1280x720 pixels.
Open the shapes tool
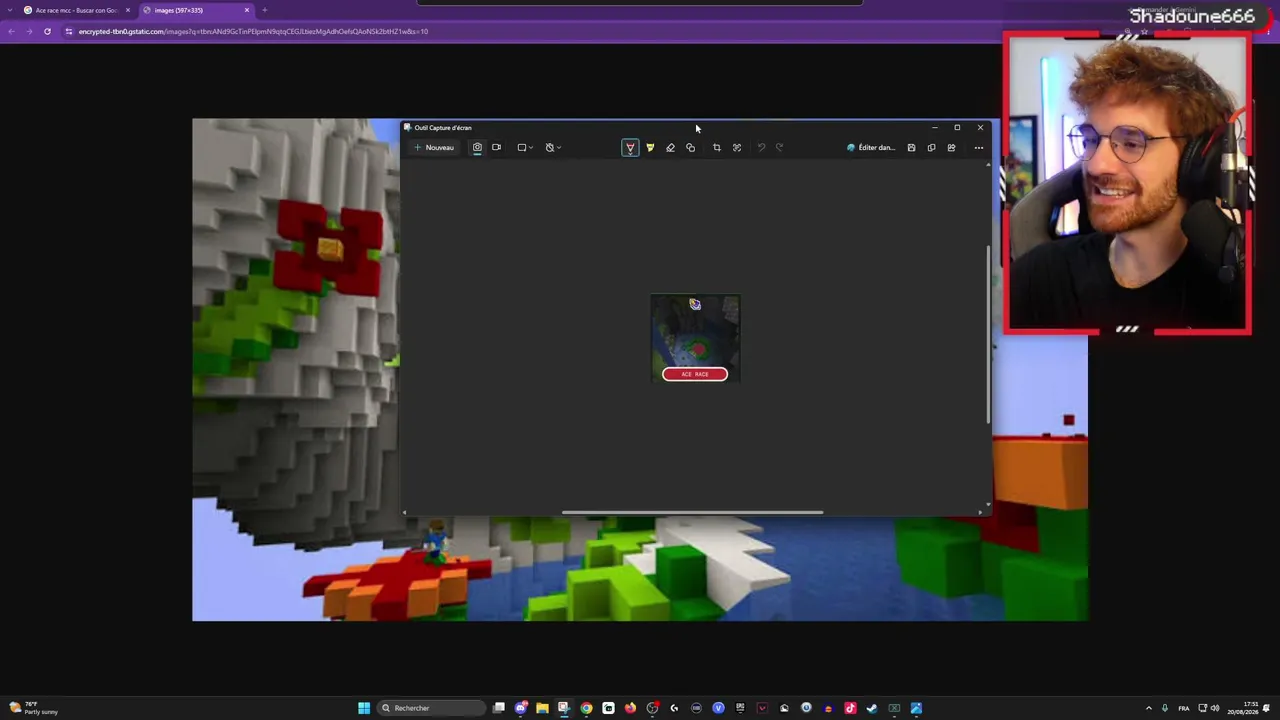[690, 148]
